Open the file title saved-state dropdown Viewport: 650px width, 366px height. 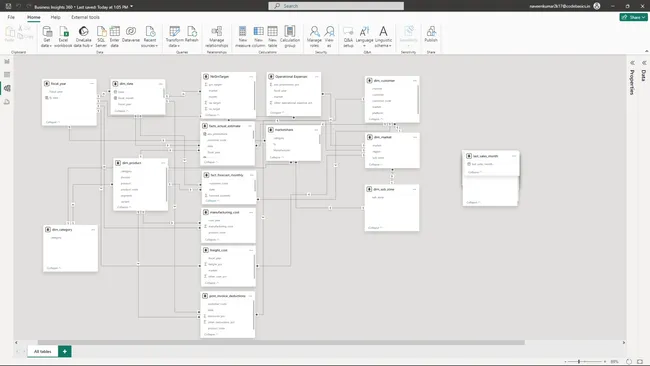tap(131, 6)
